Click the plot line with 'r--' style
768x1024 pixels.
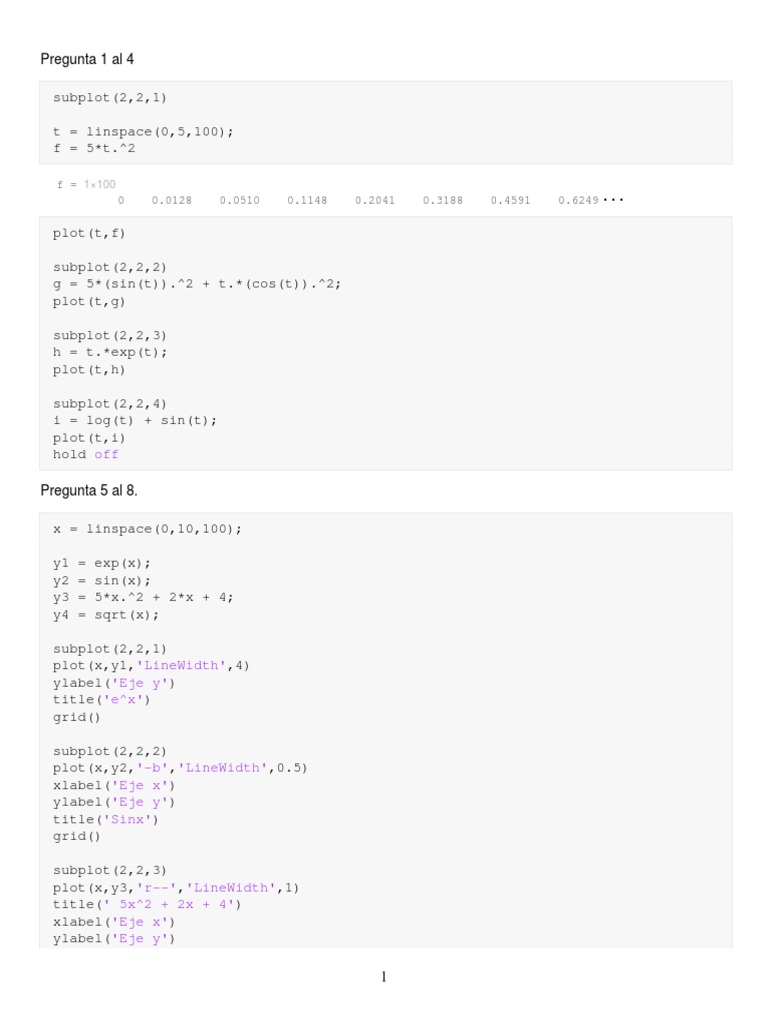click(x=176, y=888)
